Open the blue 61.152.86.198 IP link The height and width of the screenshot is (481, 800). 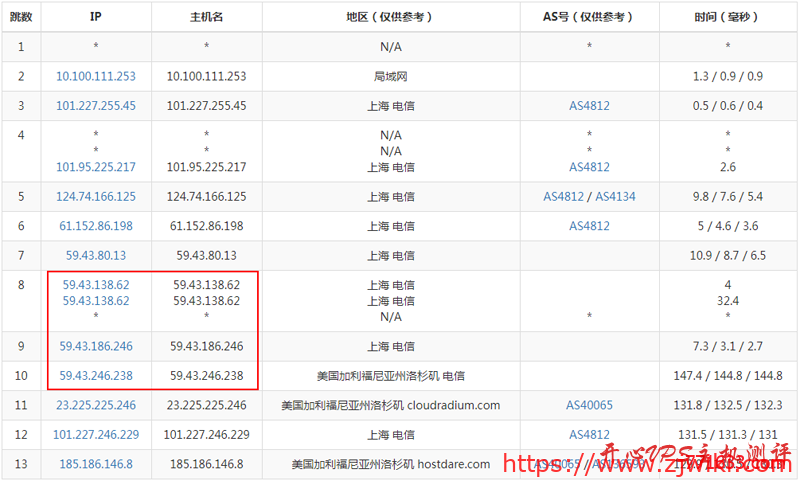[96, 226]
